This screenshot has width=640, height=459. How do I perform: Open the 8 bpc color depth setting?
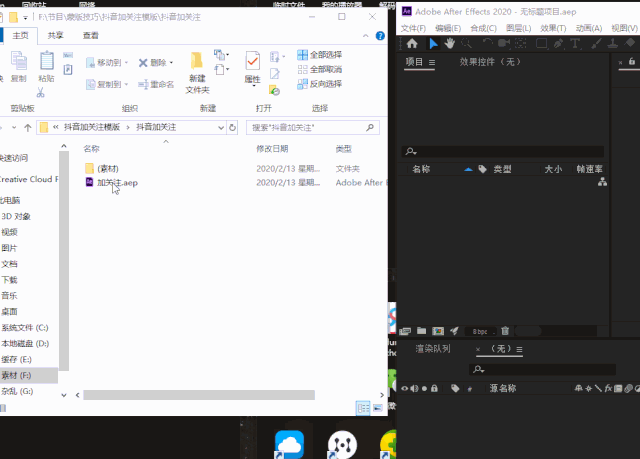pyautogui.click(x=480, y=331)
